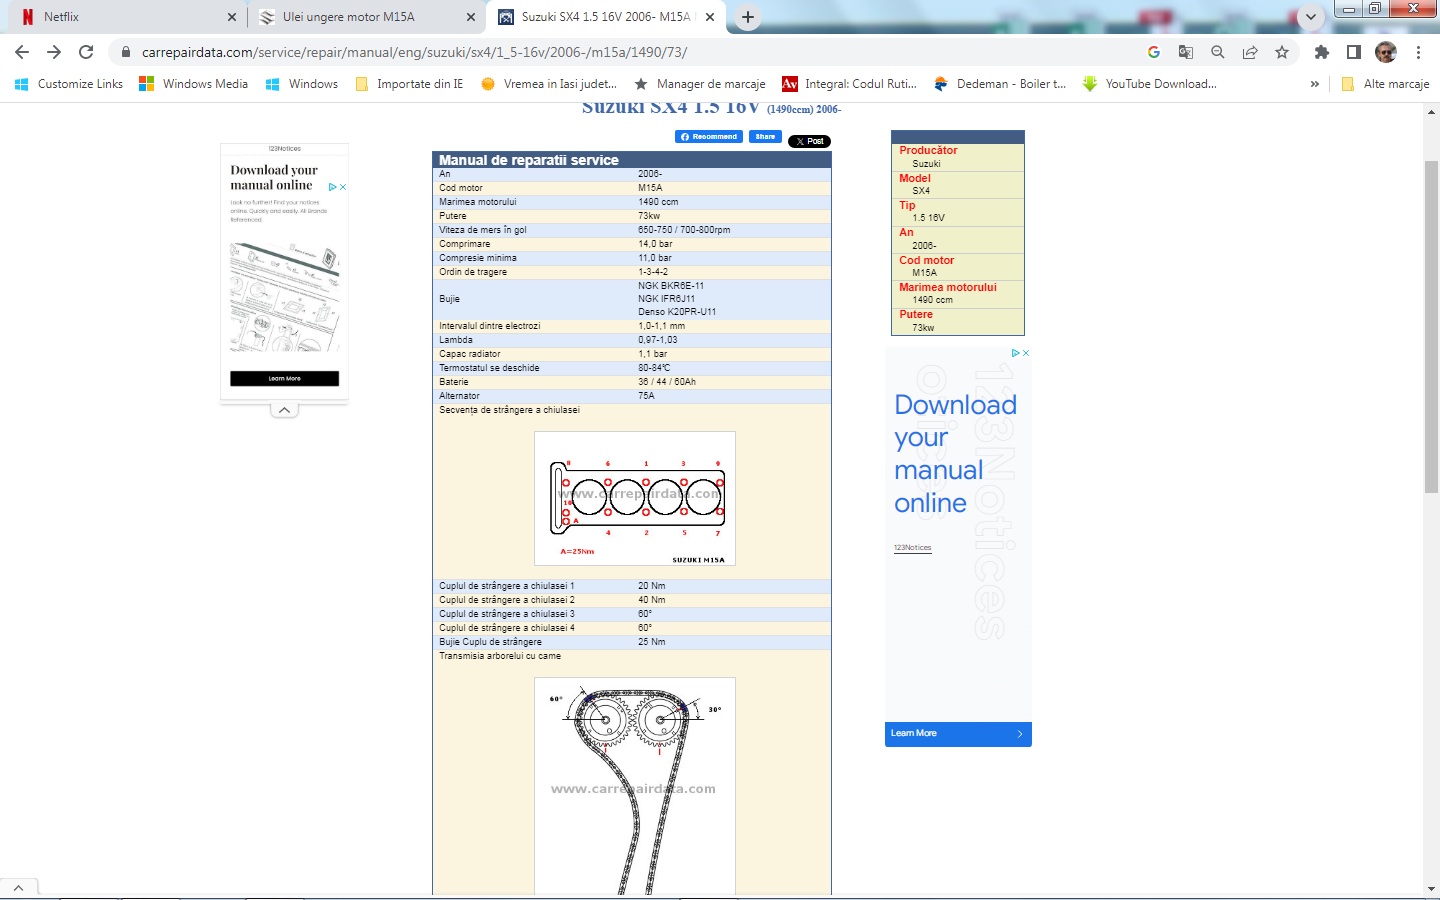Open the tab search dropdown arrow
This screenshot has height=900, width=1440.
[x=1311, y=17]
